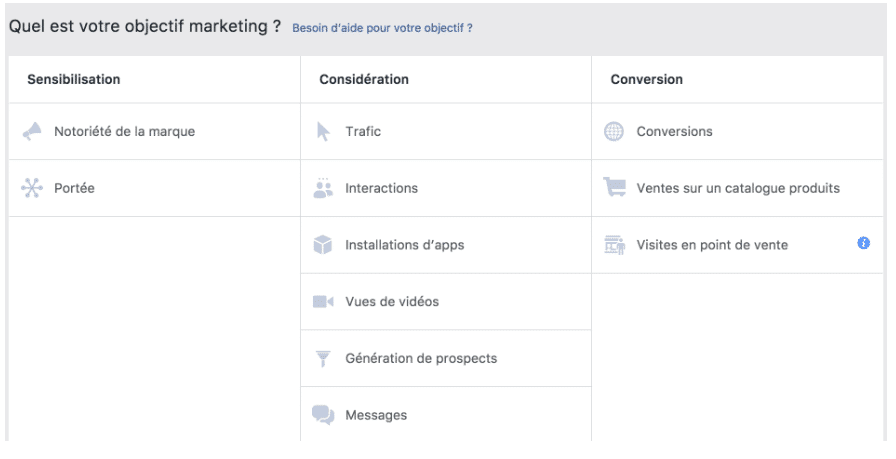
Task: Select the 'Vues de vidéos' objective text
Action: (x=392, y=302)
